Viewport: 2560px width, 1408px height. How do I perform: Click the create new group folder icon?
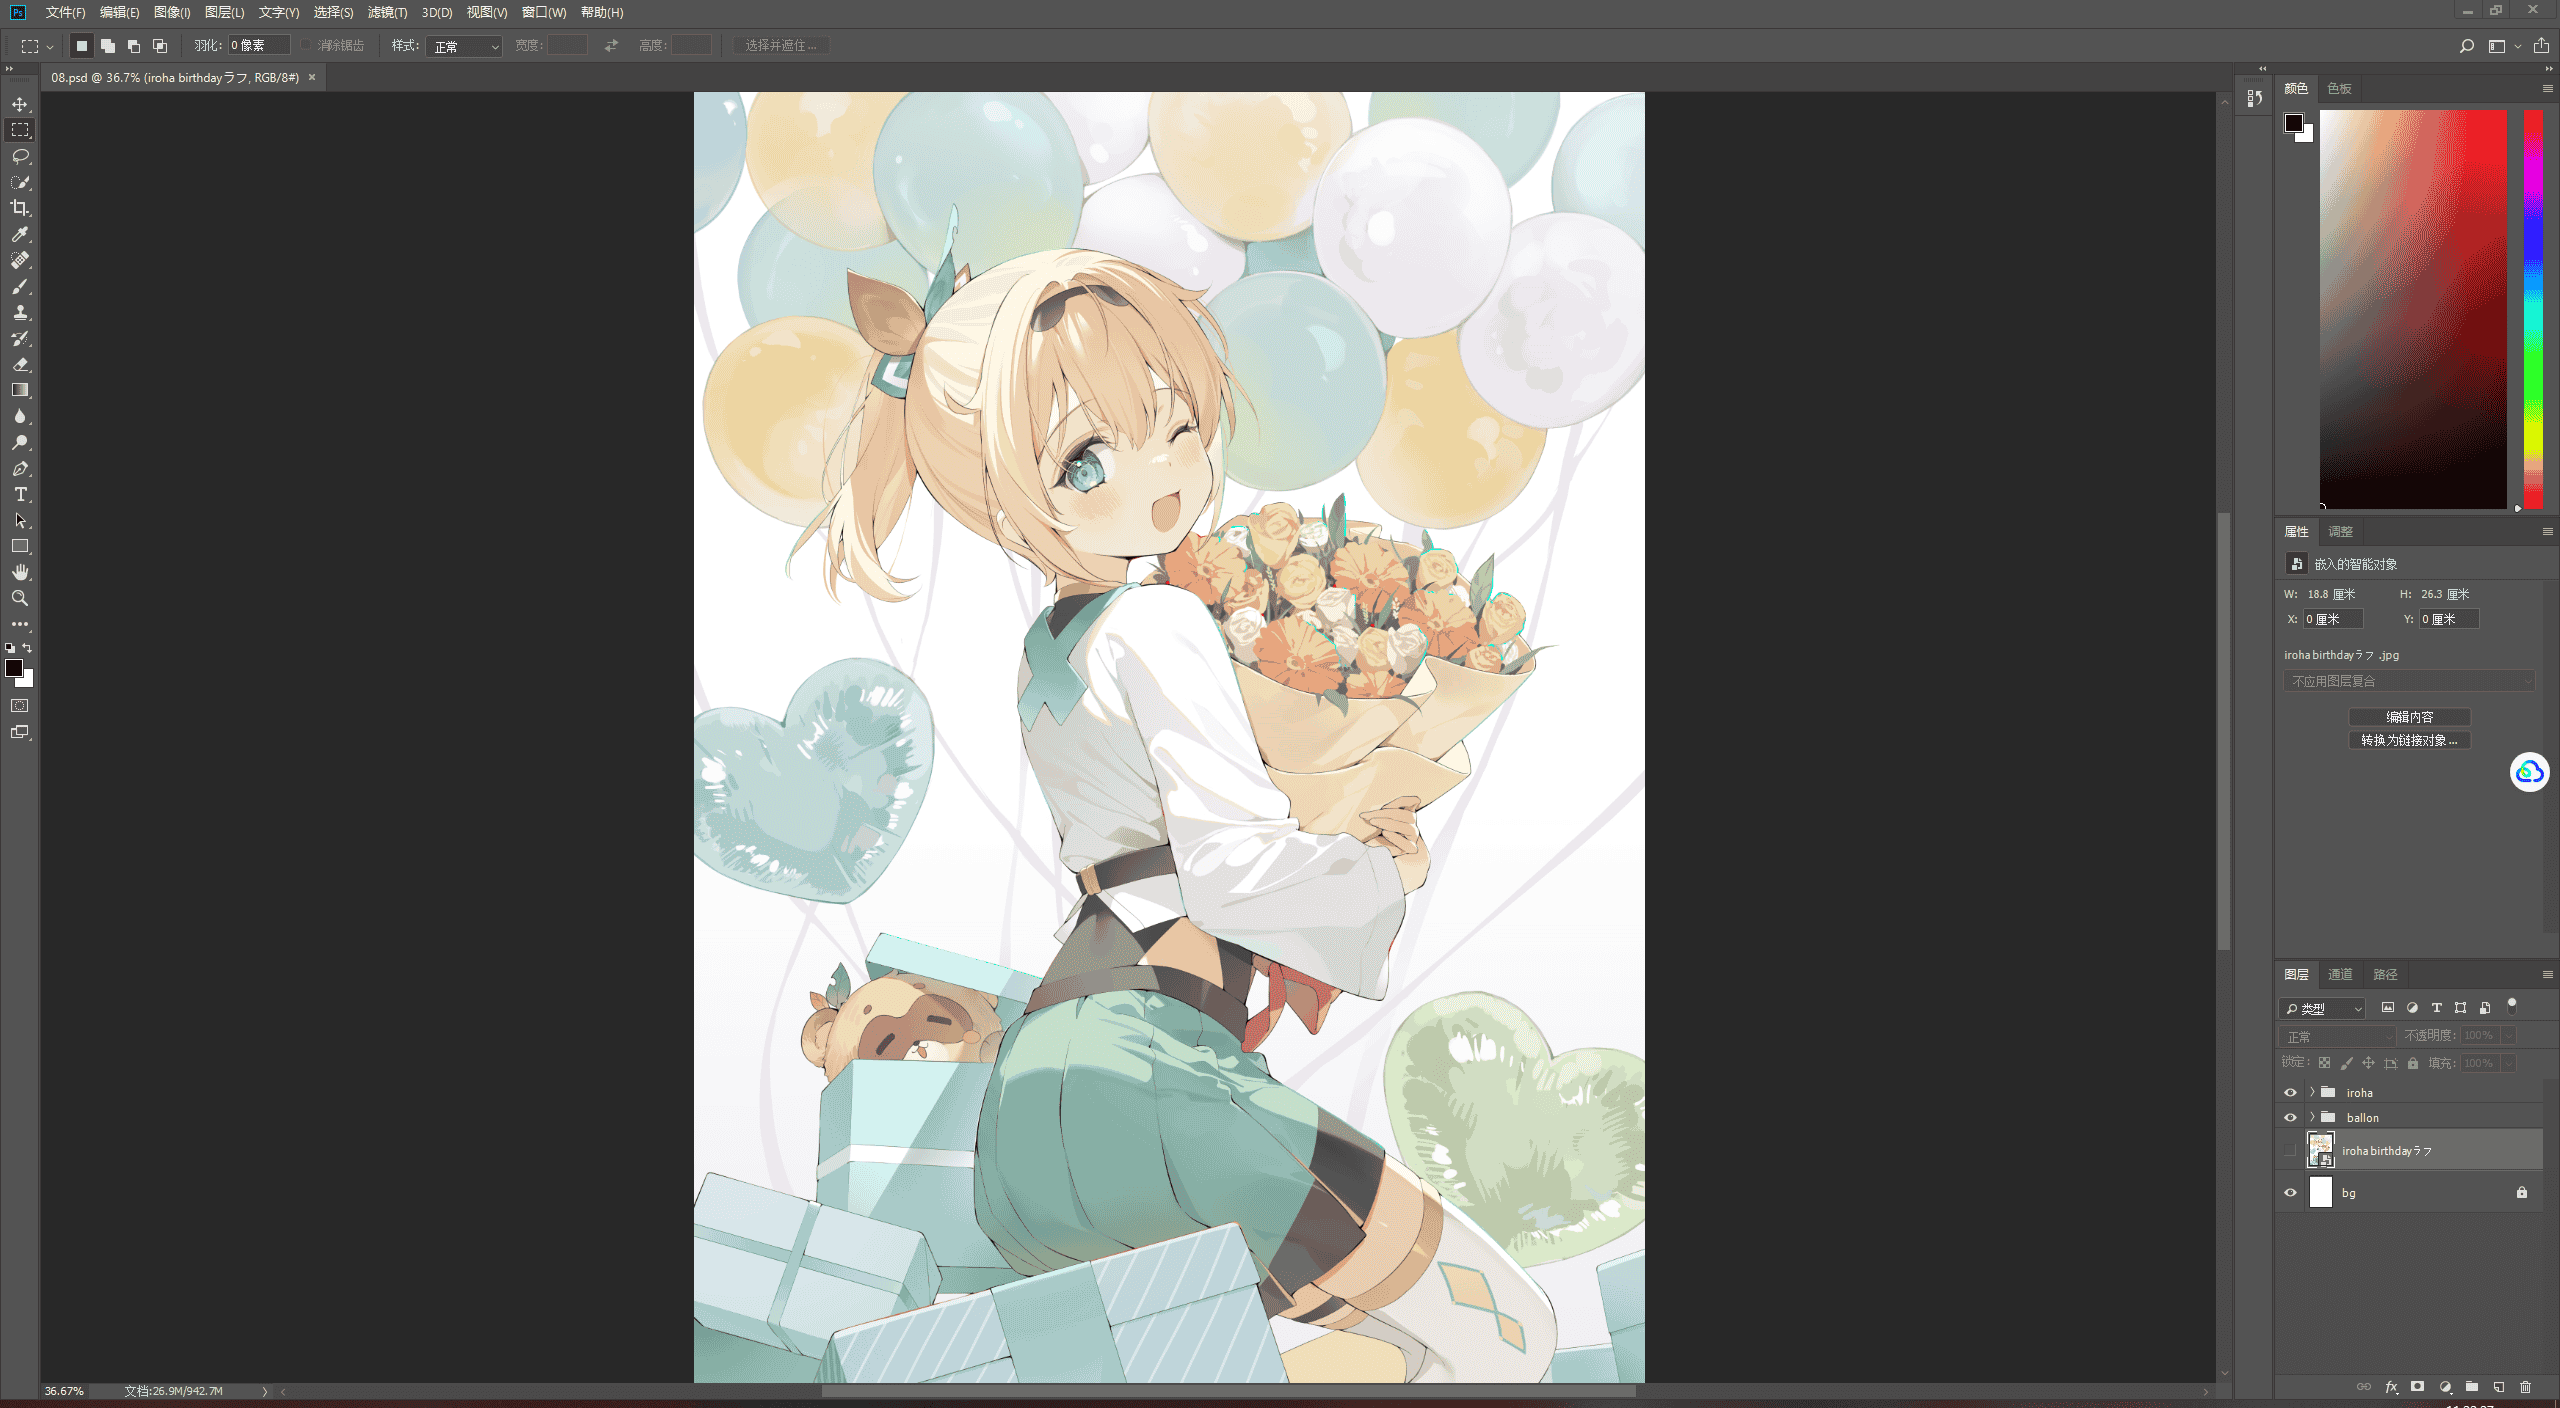pos(2471,1387)
